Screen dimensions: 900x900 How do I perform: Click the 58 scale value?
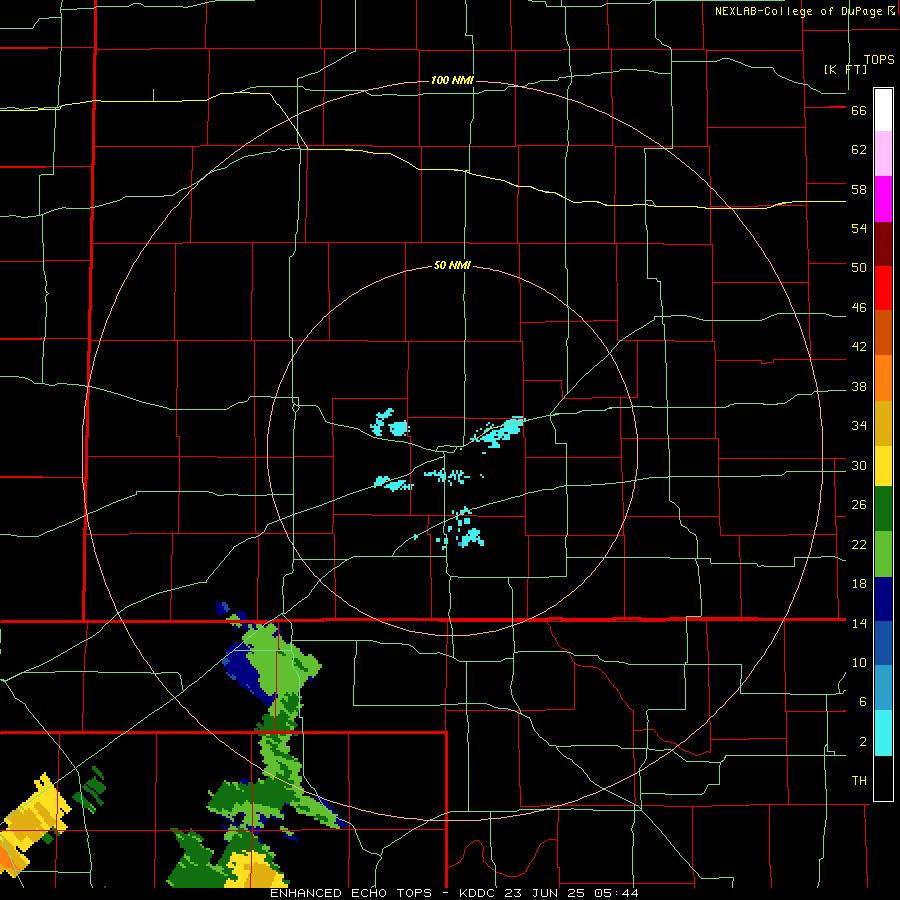[x=859, y=189]
